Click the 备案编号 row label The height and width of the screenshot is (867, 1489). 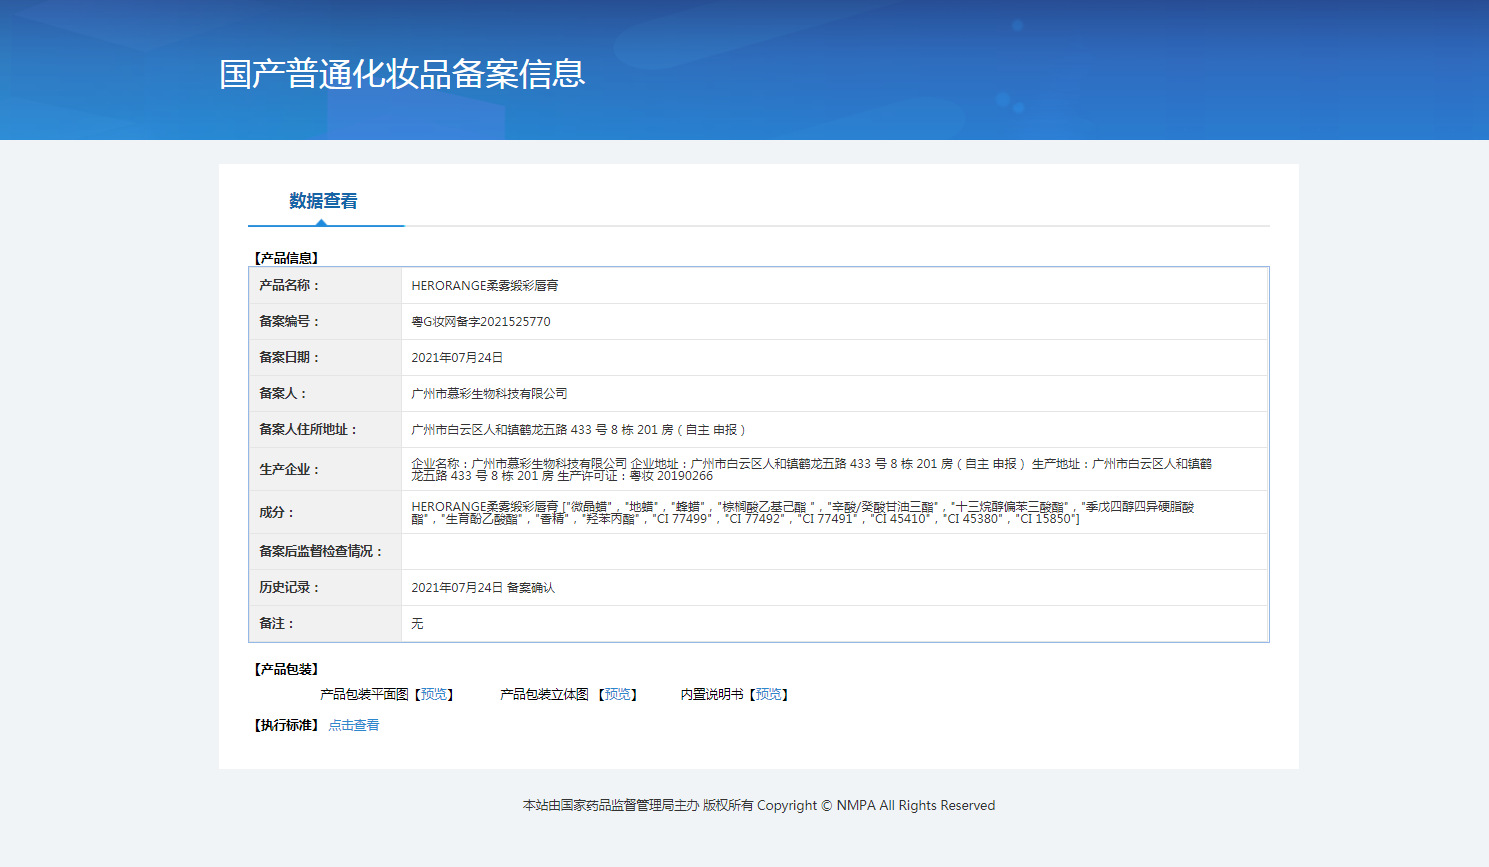coord(289,322)
